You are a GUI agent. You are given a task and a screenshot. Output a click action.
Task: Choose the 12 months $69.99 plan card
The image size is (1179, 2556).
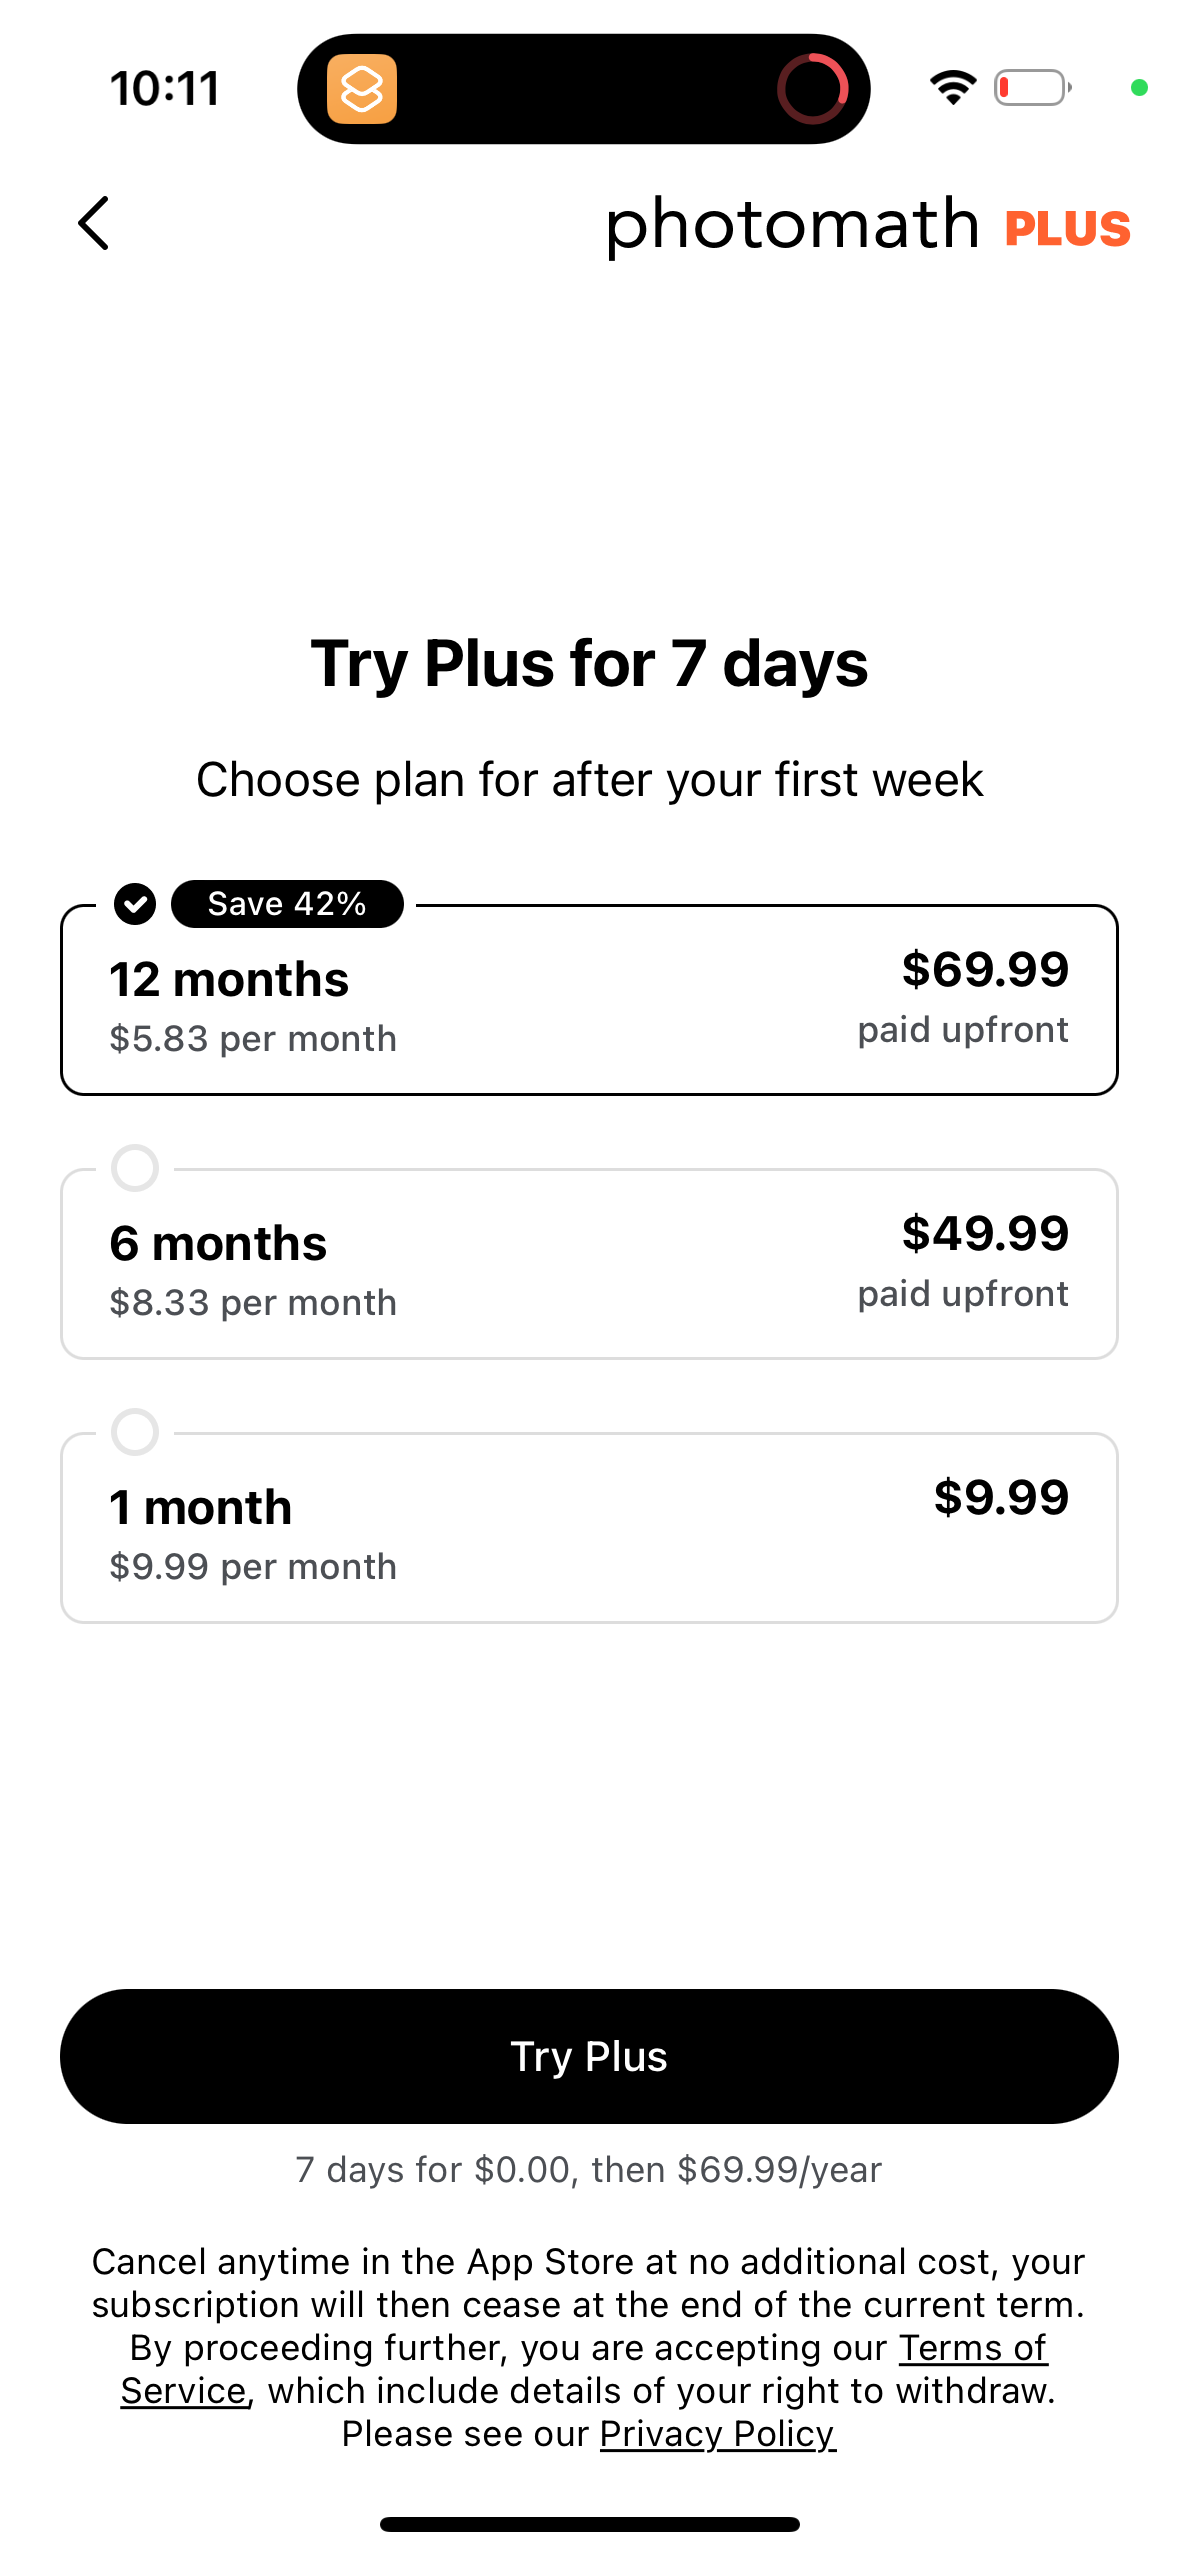click(589, 1005)
